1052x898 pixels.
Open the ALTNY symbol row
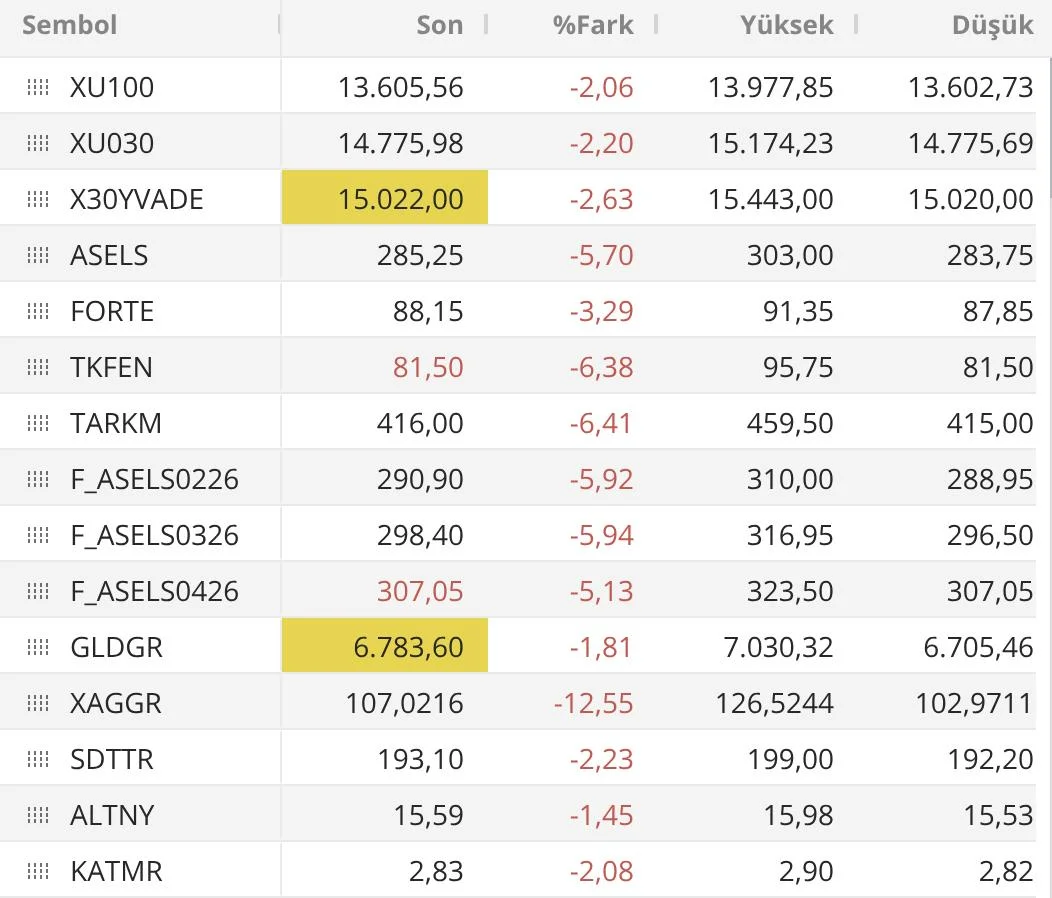pos(112,816)
